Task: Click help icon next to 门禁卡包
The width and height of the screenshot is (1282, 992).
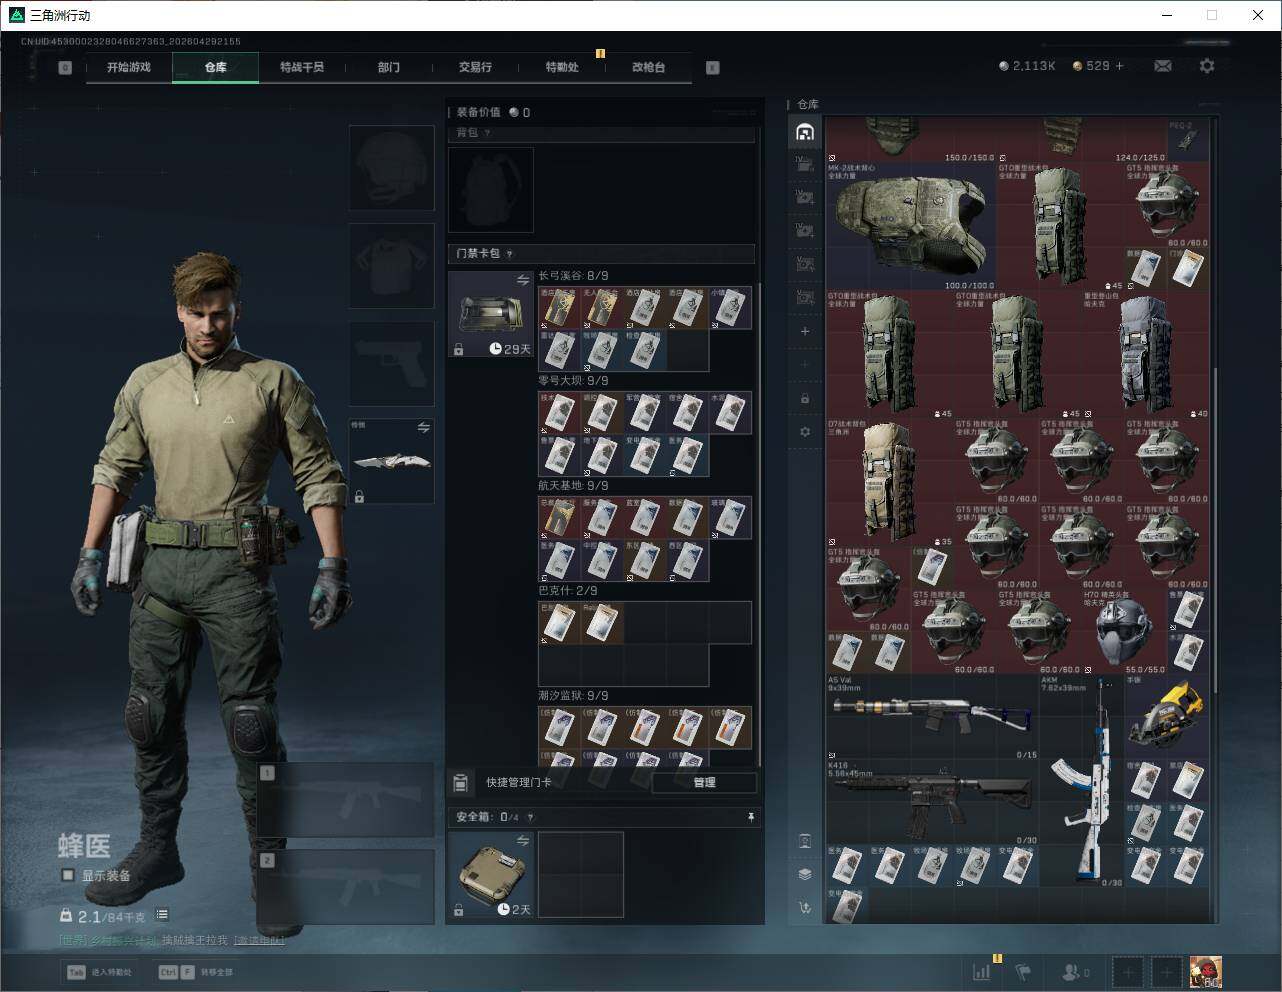Action: [x=510, y=254]
